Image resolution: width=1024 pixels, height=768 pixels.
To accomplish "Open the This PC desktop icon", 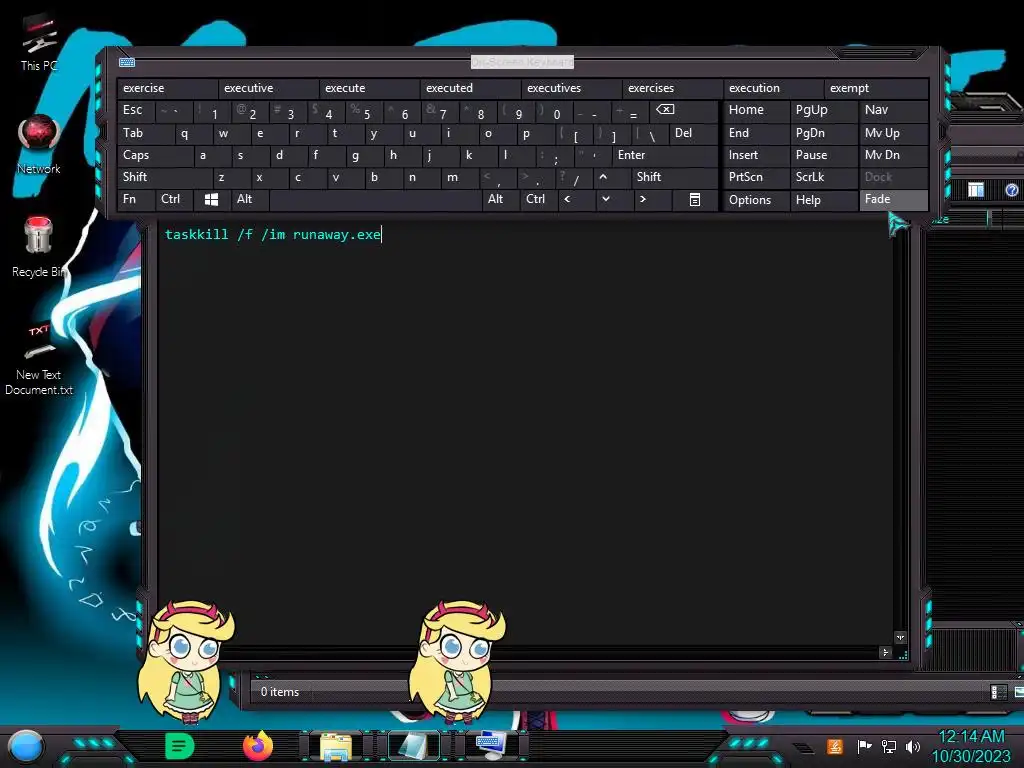I will click(39, 43).
